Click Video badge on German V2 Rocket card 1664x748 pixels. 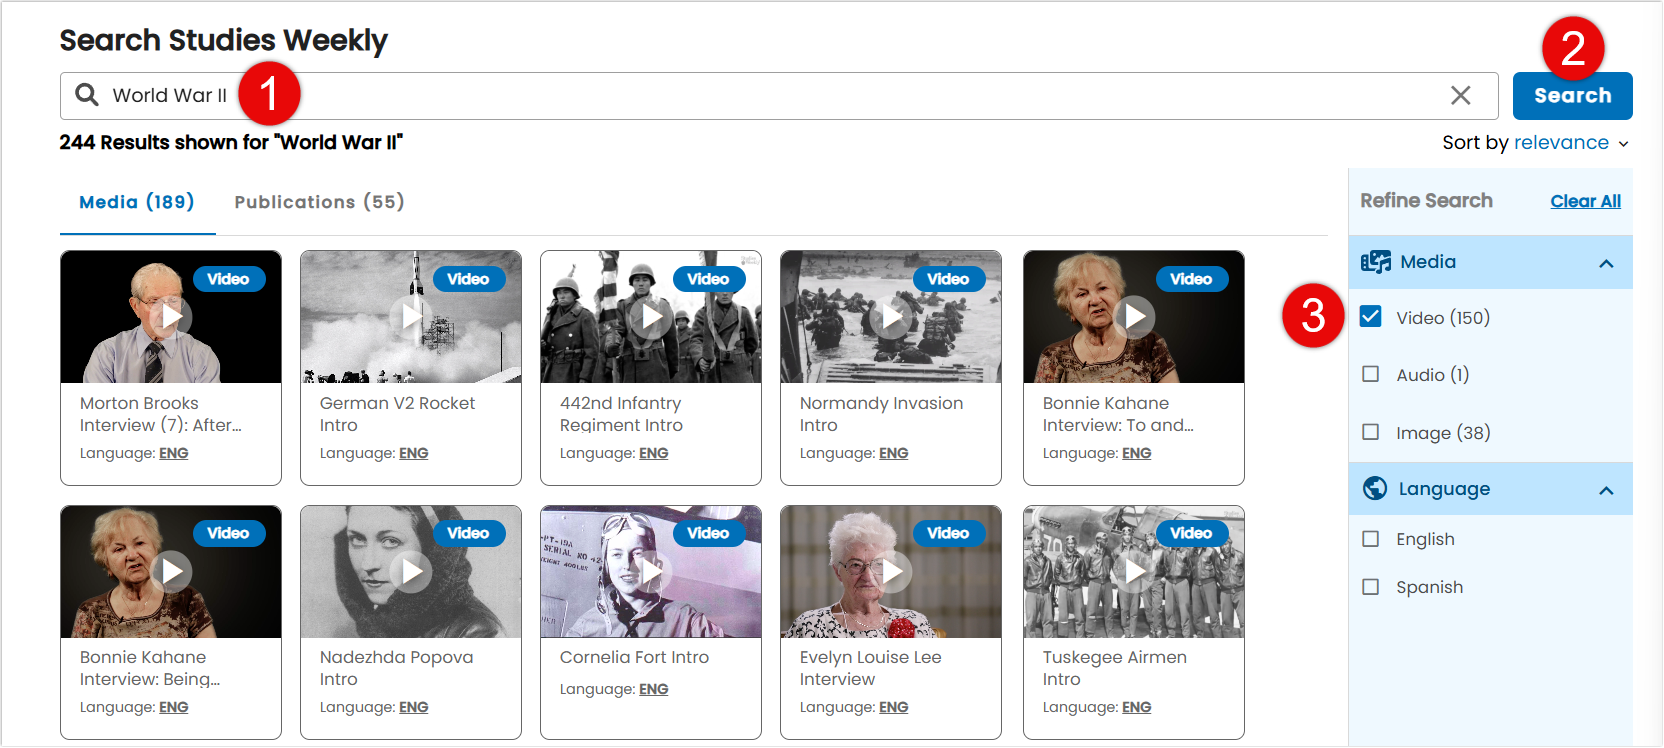[x=468, y=279]
